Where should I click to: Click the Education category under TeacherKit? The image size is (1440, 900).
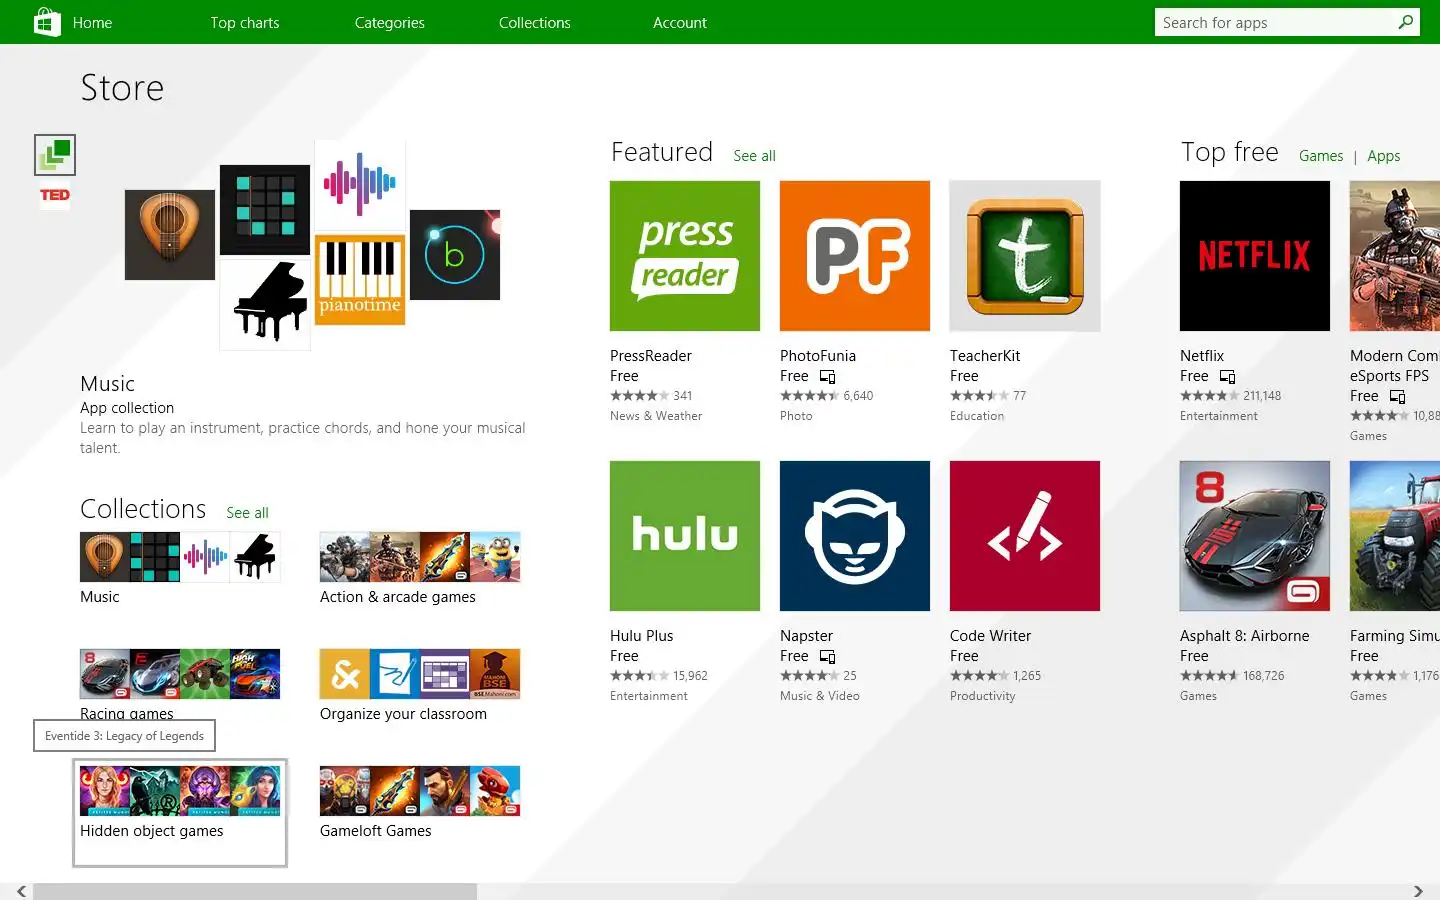[977, 416]
